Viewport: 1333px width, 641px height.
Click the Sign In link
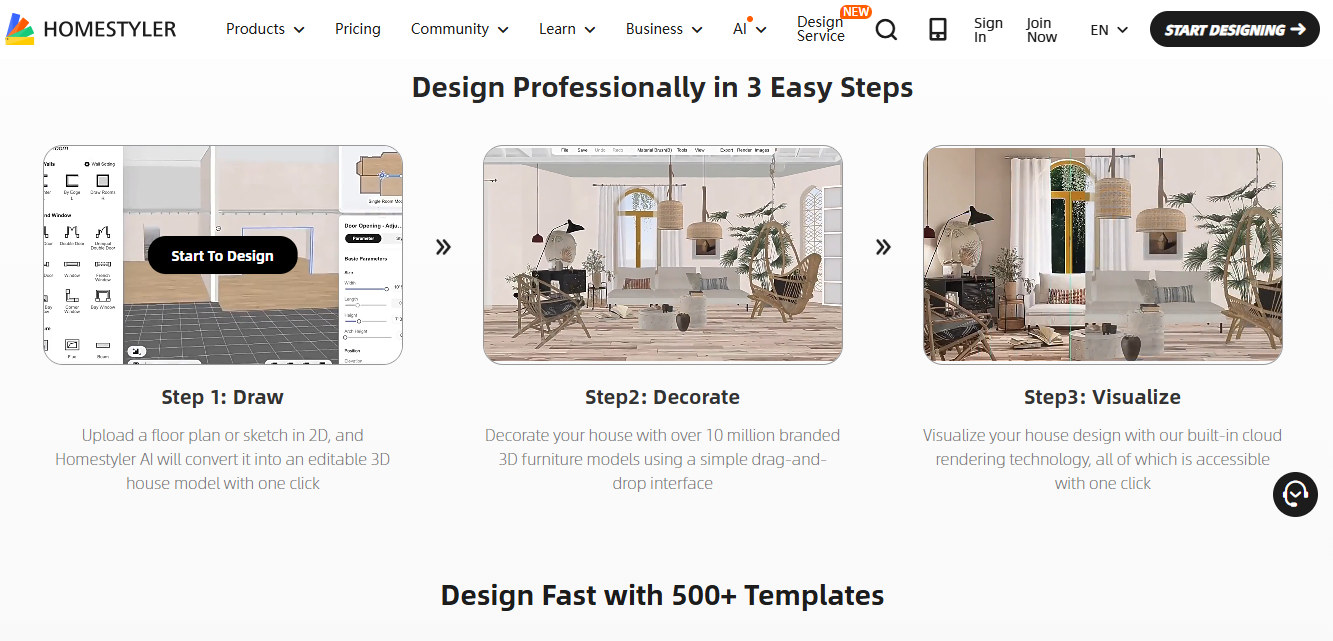tap(988, 30)
